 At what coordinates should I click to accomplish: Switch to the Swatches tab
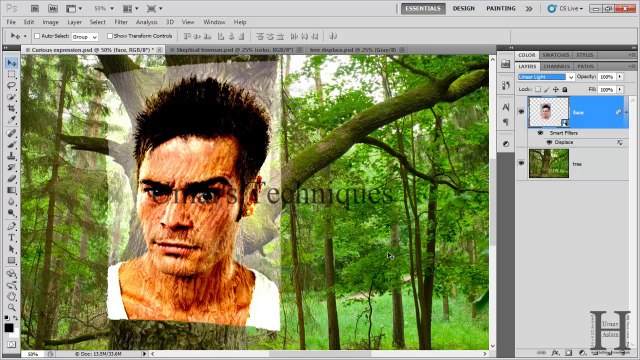(x=556, y=55)
